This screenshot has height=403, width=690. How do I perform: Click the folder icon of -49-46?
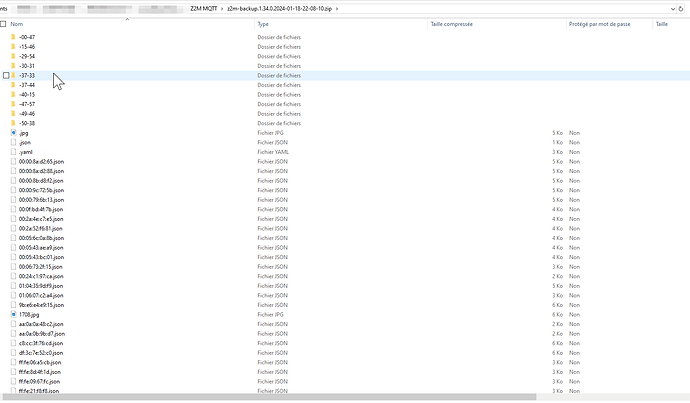tap(13, 114)
